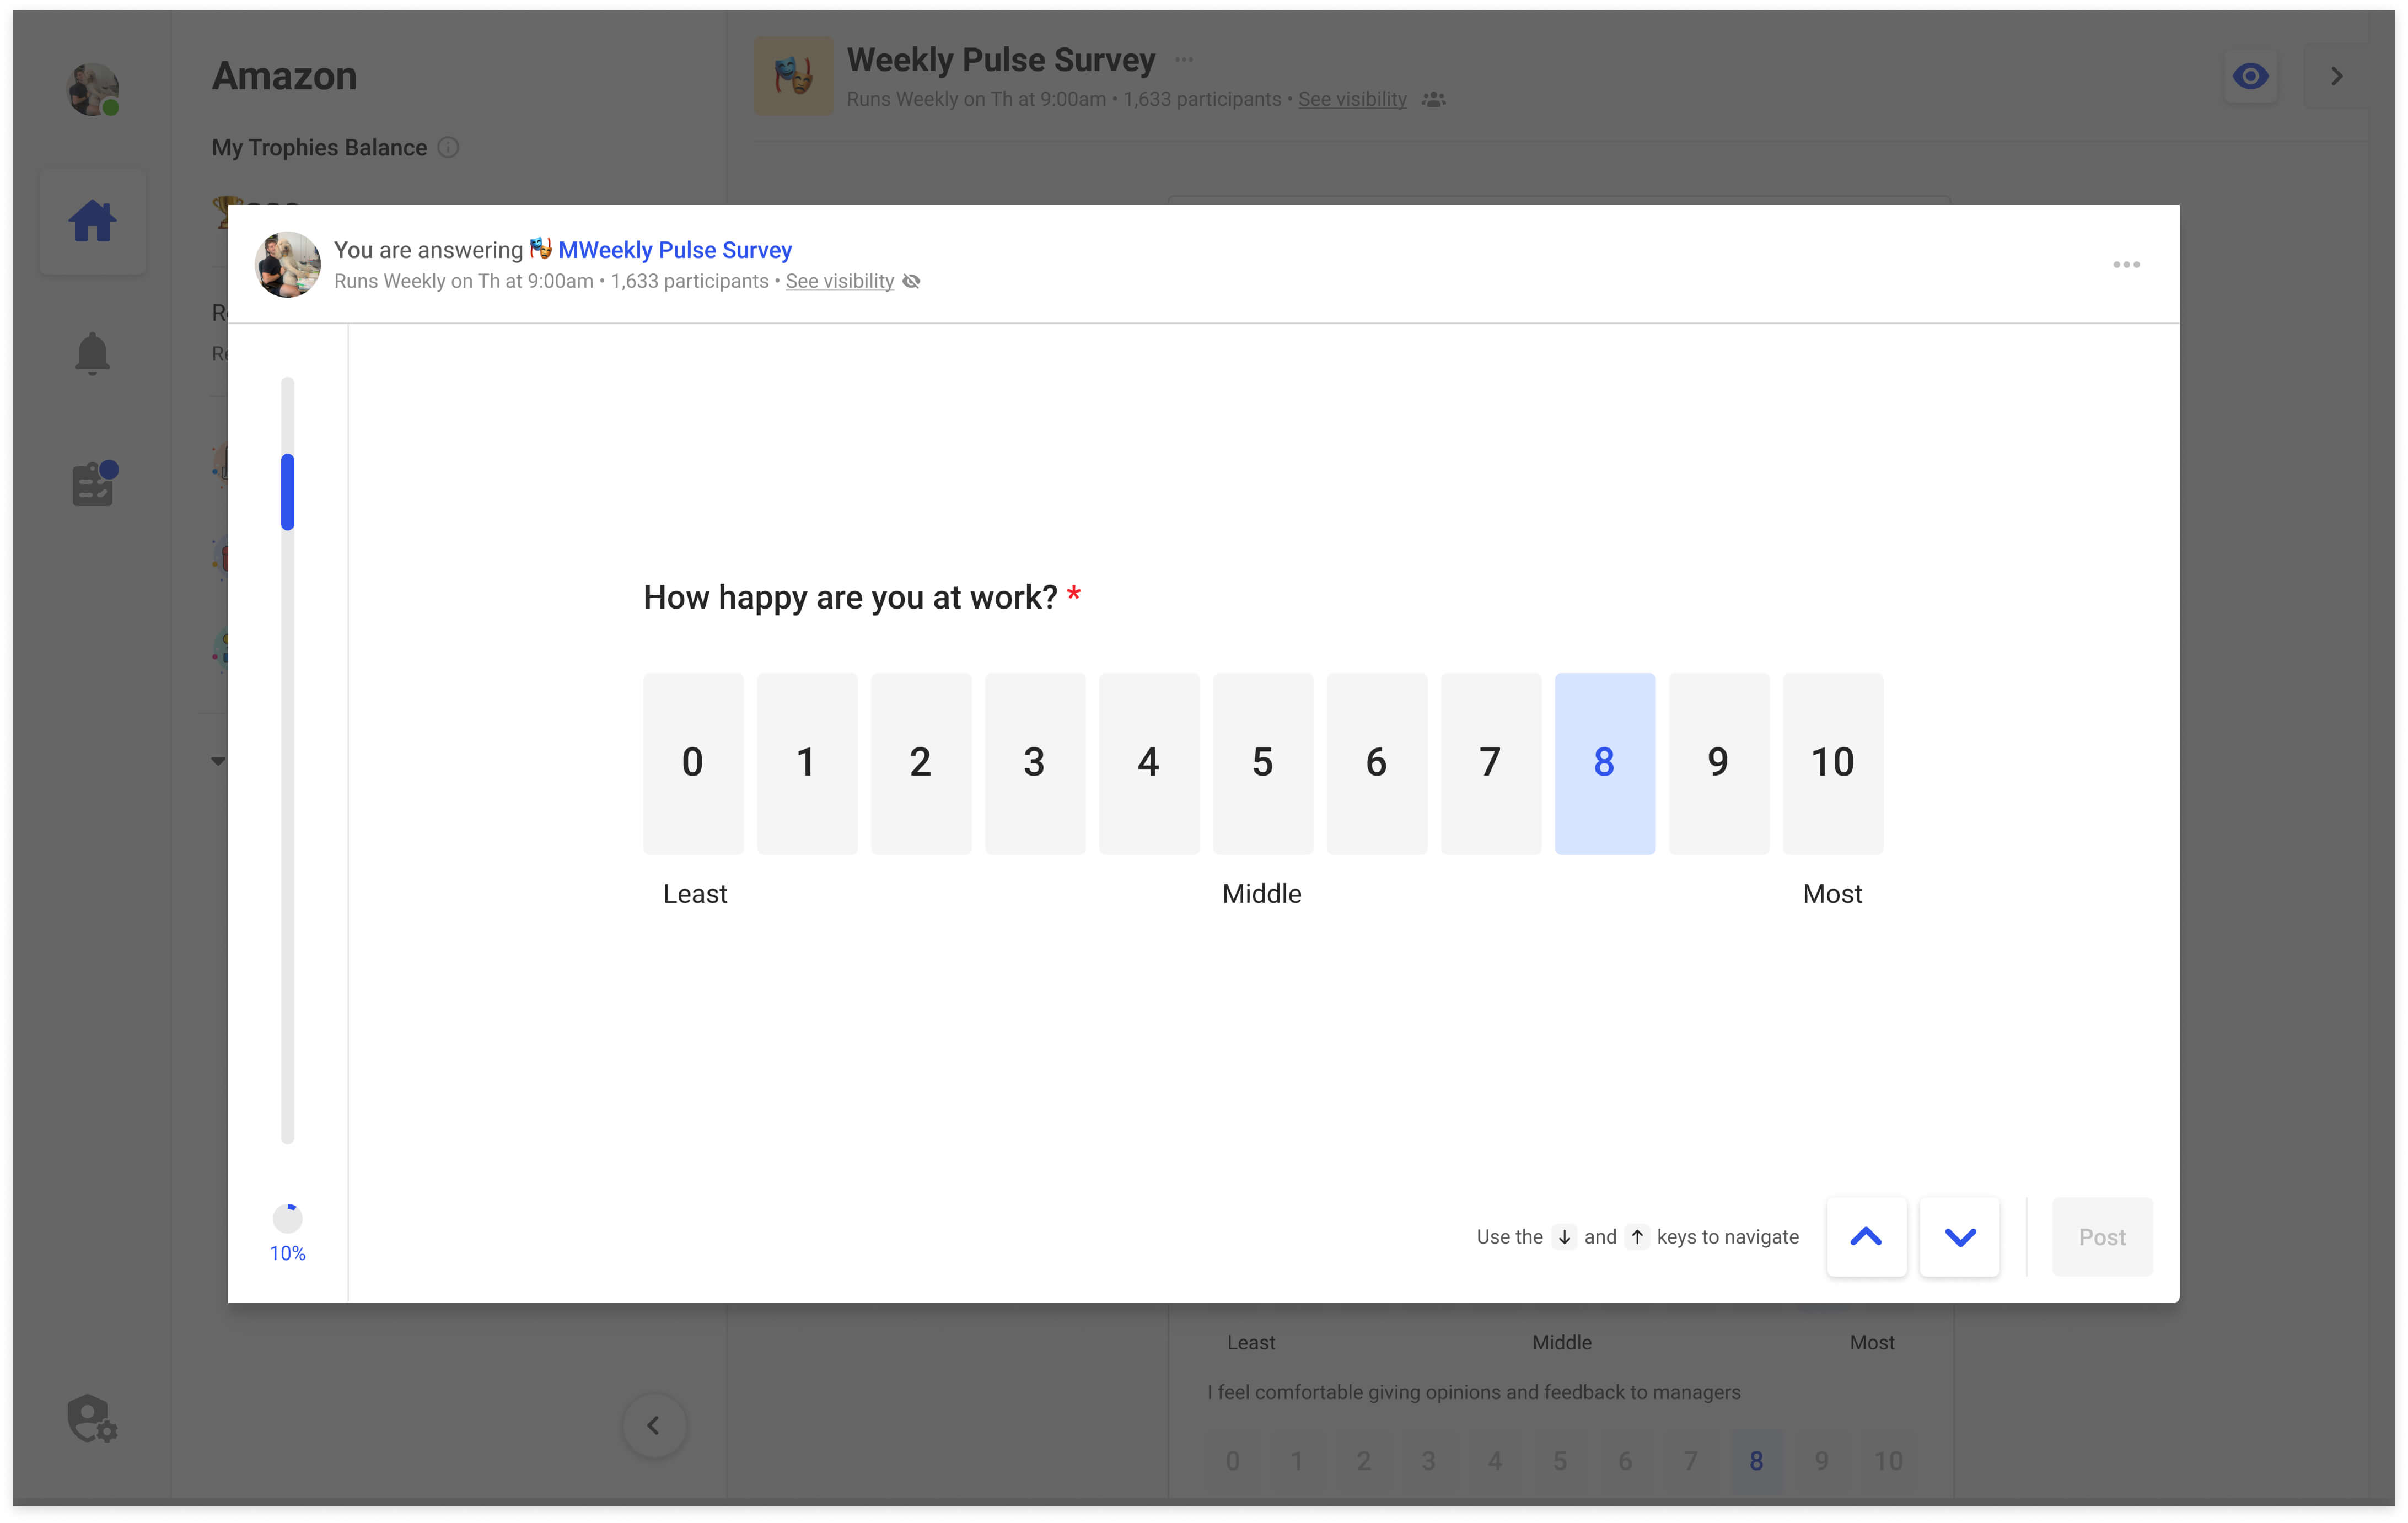Open admin settings shield icon
This screenshot has height=1523, width=2408.
pos(92,1418)
